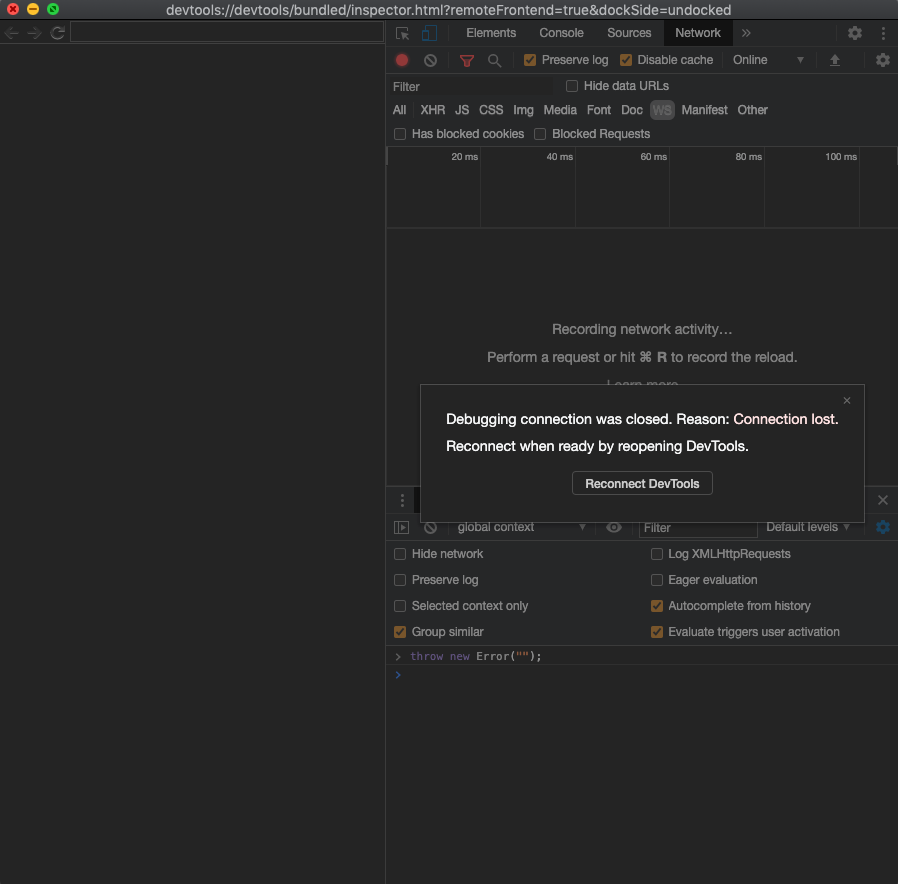Filter requests by CSS
This screenshot has height=884, width=898.
click(x=491, y=110)
